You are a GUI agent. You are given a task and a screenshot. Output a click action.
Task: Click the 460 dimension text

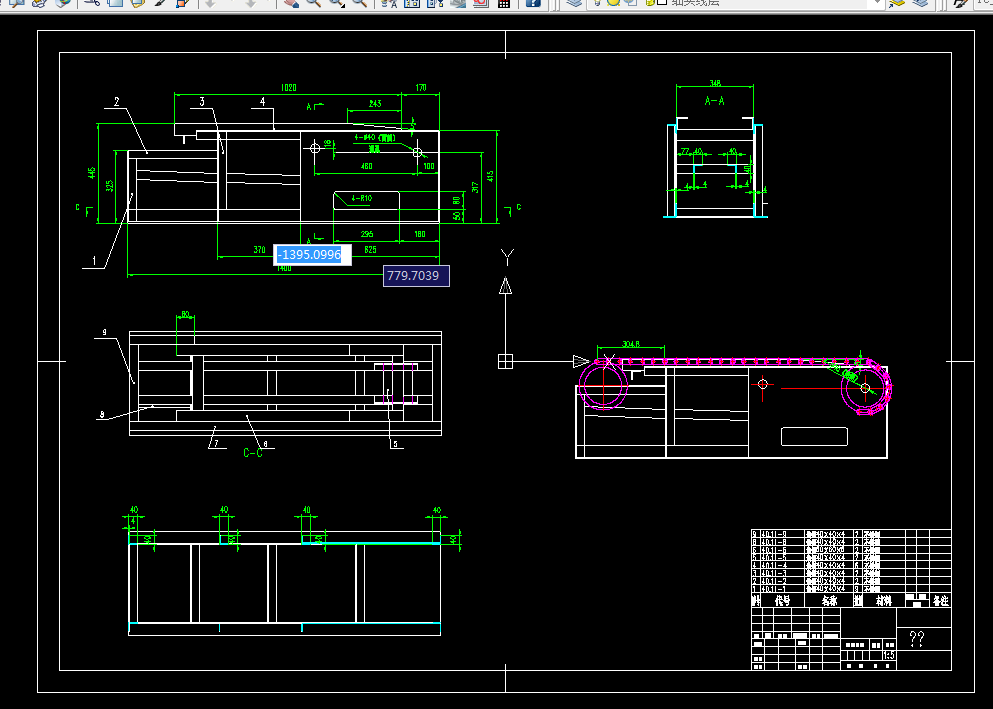pos(367,166)
